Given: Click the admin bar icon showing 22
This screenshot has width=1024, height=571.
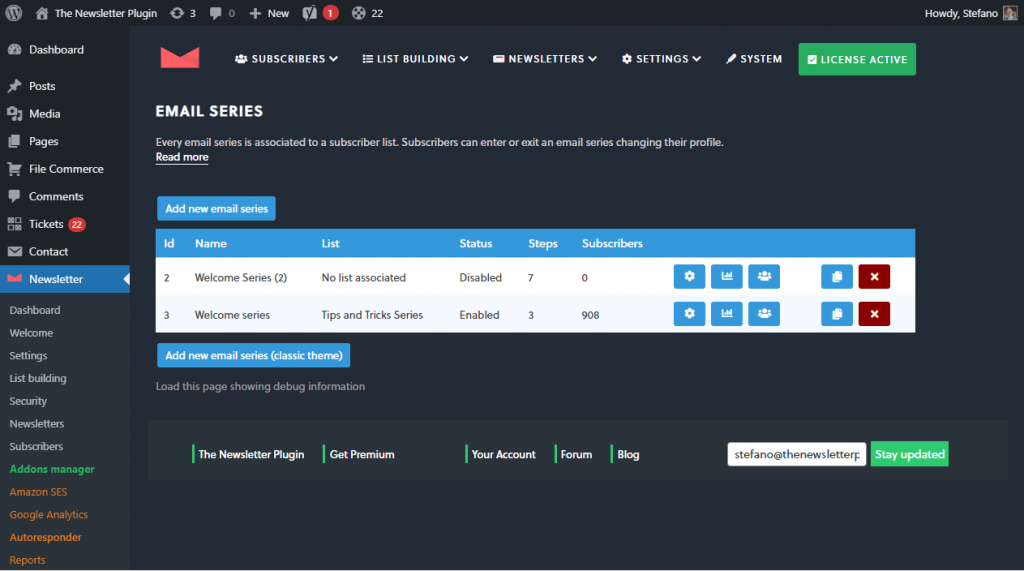Looking at the screenshot, I should (x=367, y=13).
